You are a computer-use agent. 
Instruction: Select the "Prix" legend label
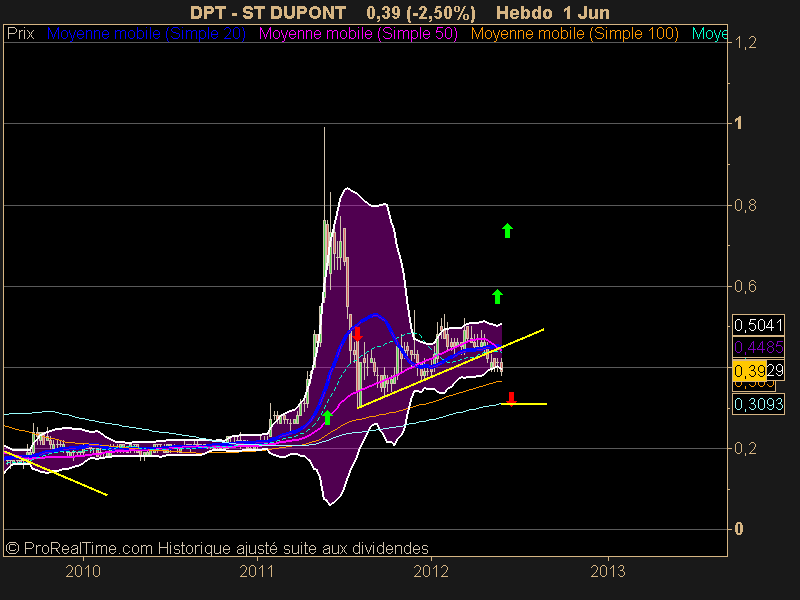coord(20,34)
